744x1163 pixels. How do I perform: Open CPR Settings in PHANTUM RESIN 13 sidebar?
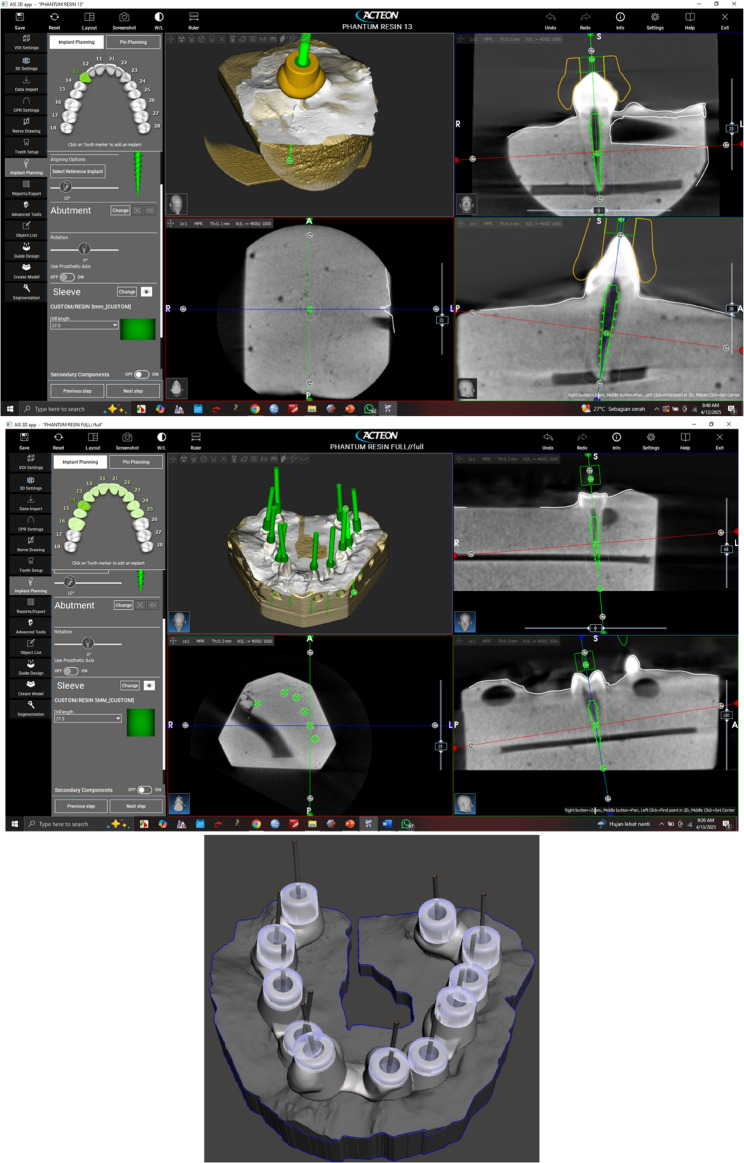(x=26, y=105)
